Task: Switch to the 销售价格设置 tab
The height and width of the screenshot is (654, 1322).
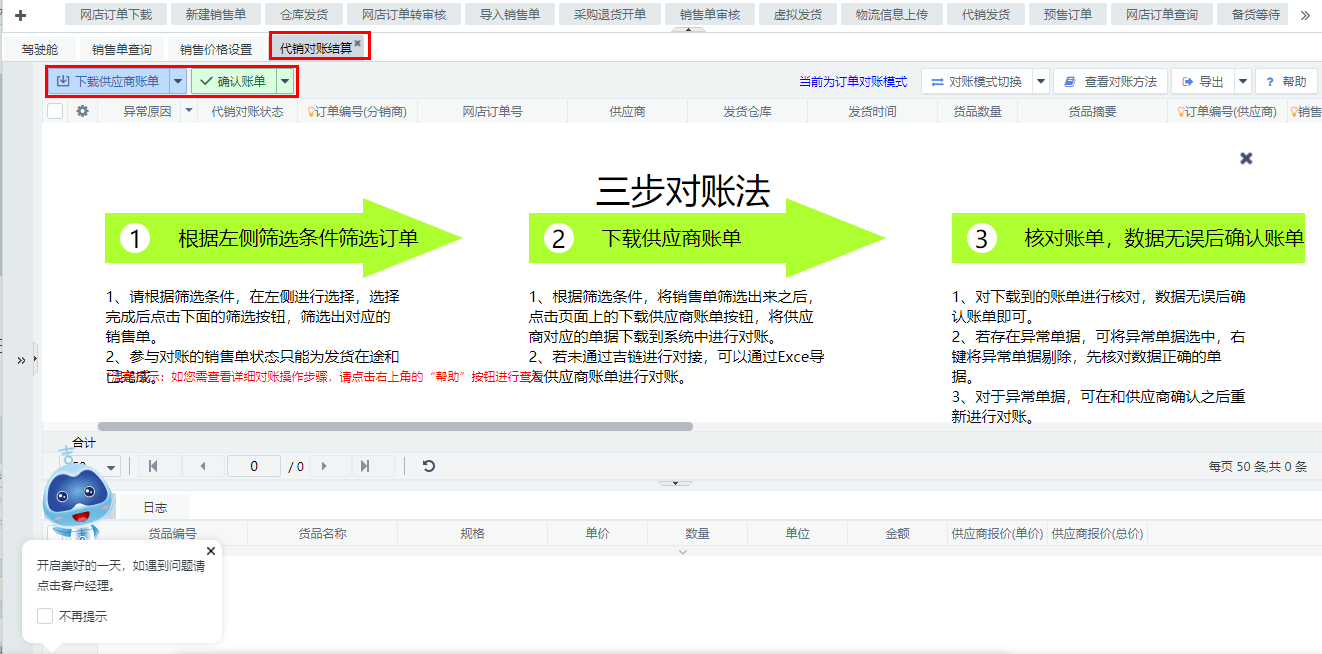Action: pos(216,48)
